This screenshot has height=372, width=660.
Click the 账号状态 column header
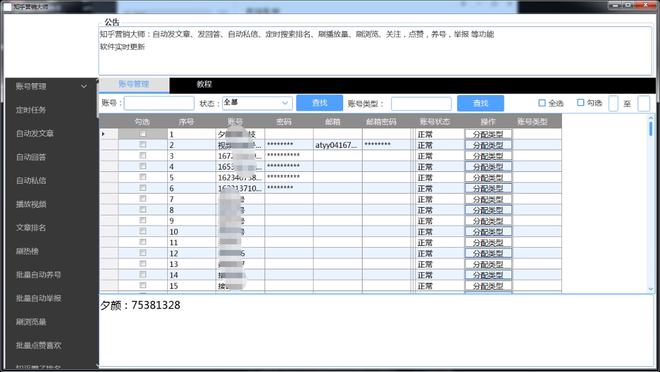click(434, 122)
